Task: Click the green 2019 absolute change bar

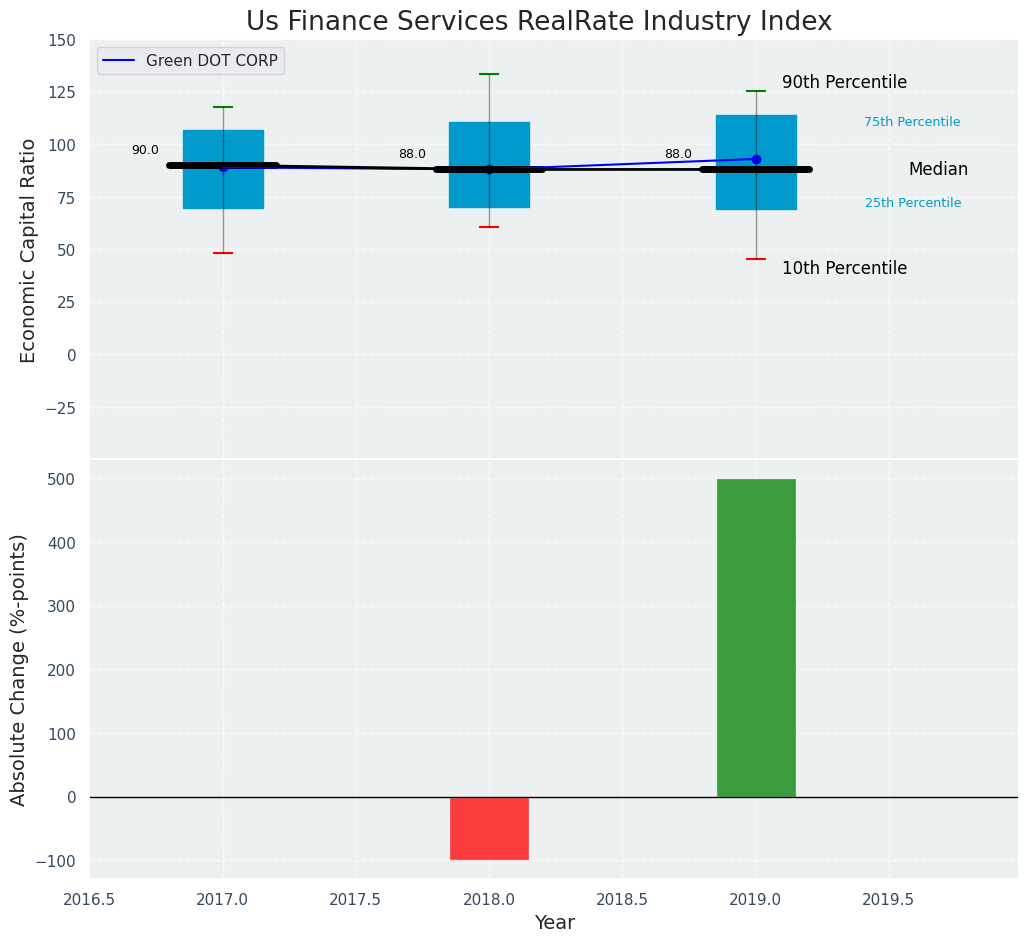Action: [x=756, y=638]
